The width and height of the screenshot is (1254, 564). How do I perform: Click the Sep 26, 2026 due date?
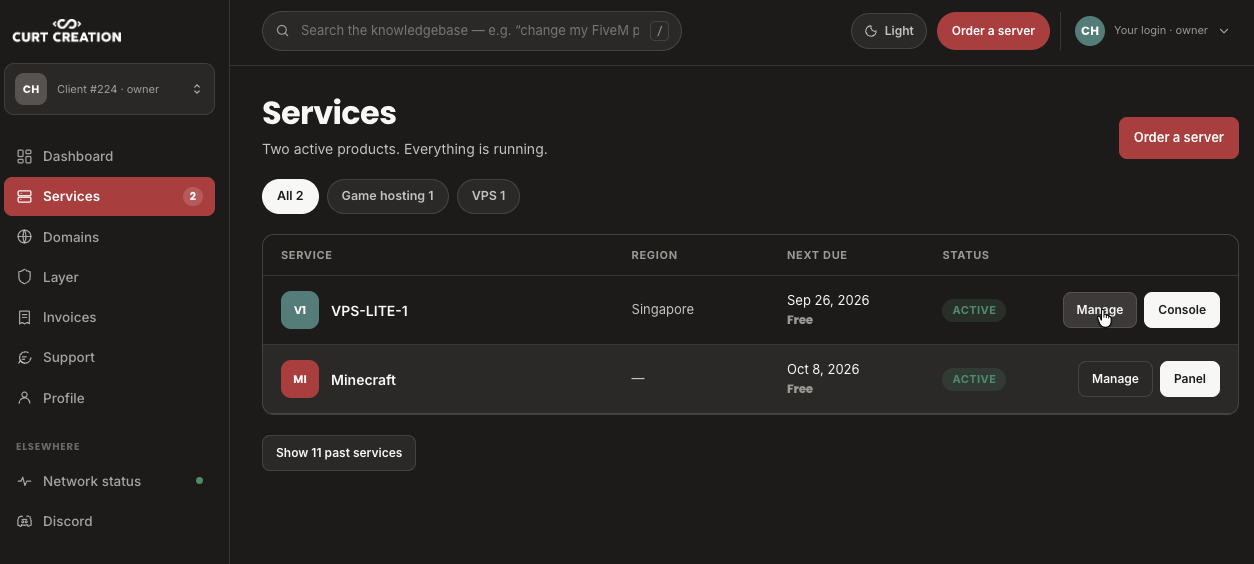pos(828,300)
